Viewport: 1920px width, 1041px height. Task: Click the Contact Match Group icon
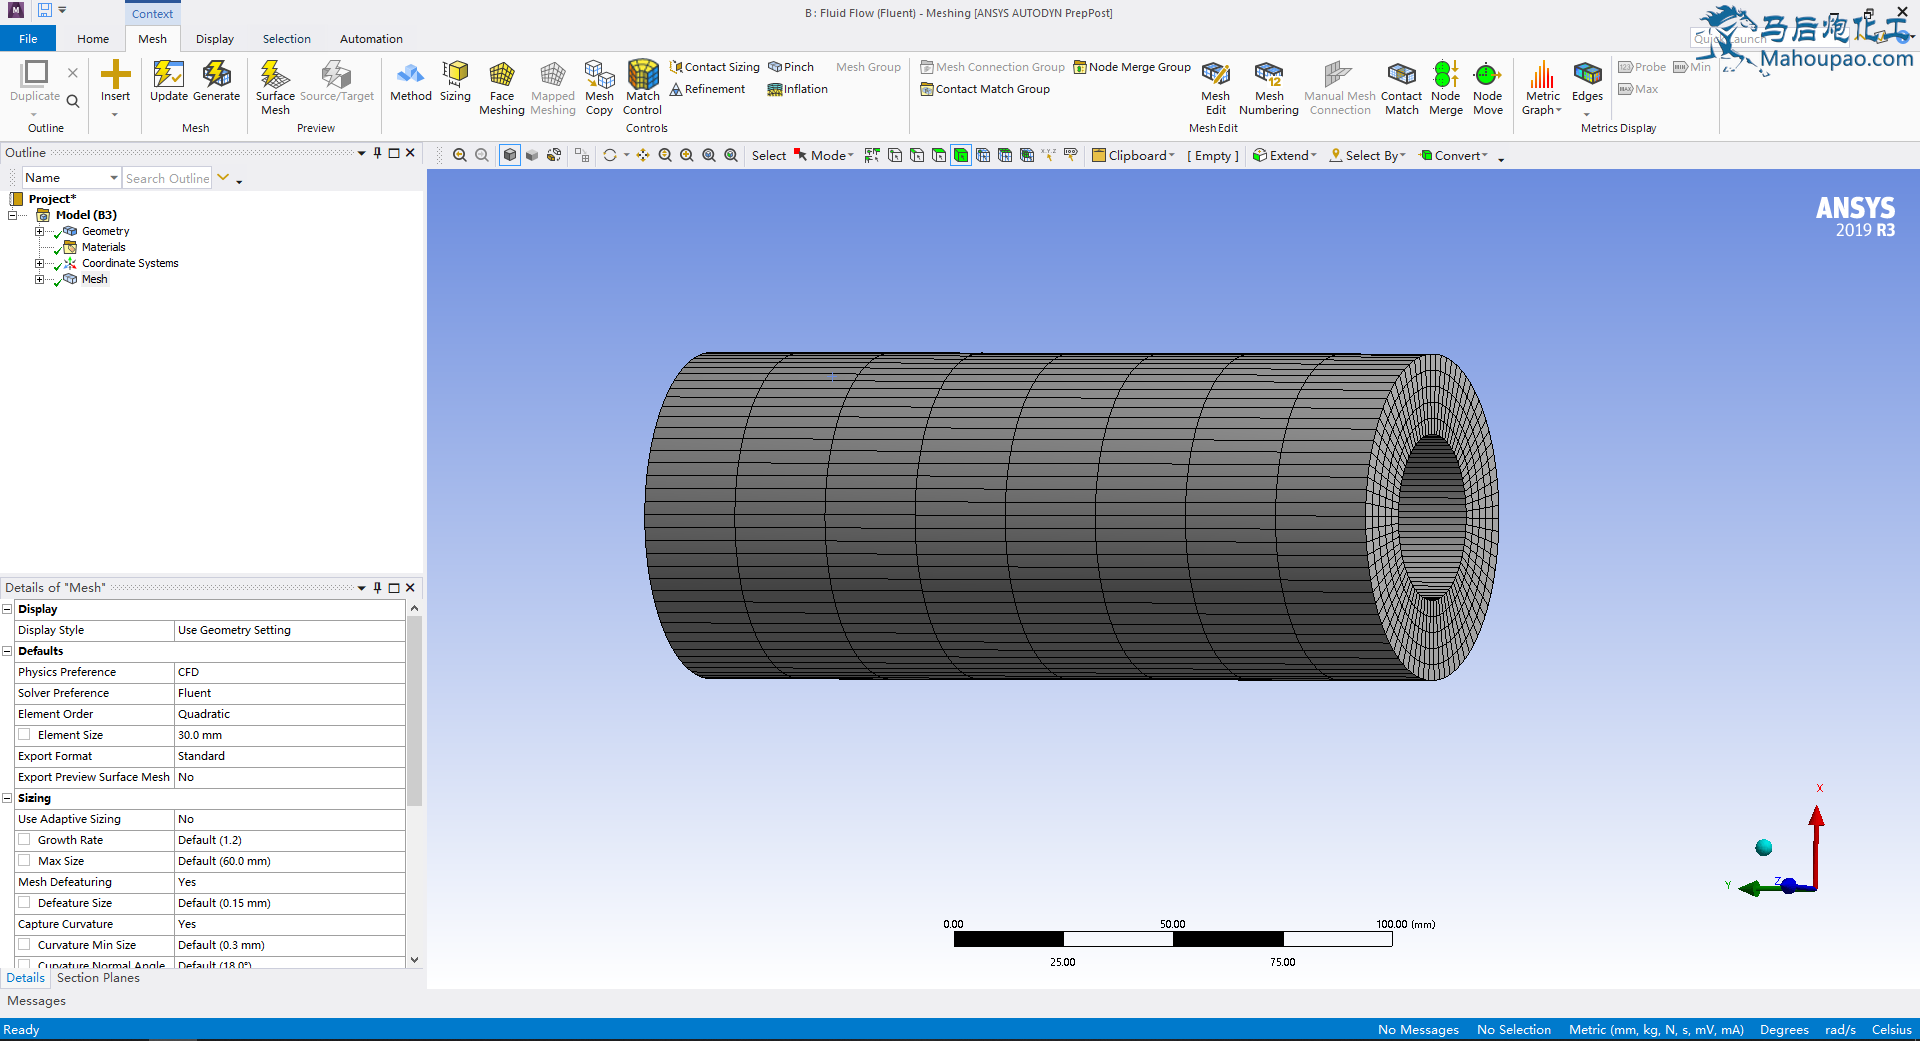click(927, 89)
